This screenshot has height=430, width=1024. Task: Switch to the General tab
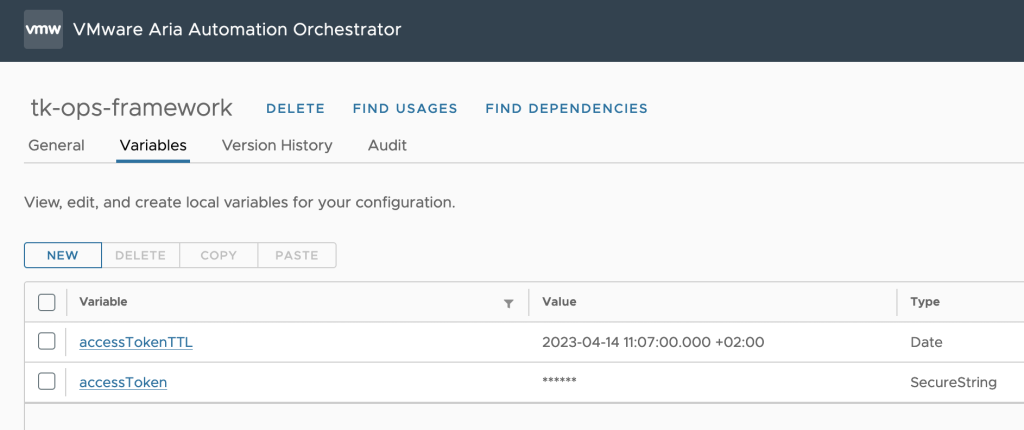[56, 145]
